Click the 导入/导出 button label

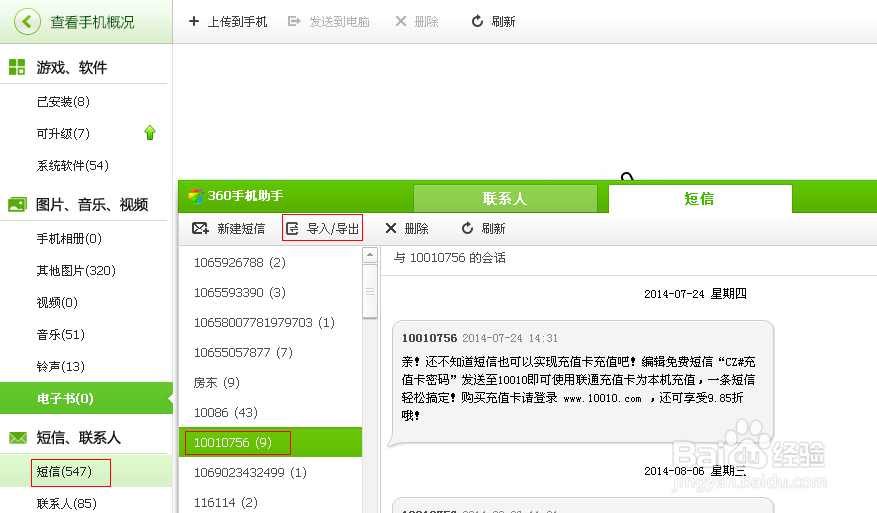click(333, 229)
